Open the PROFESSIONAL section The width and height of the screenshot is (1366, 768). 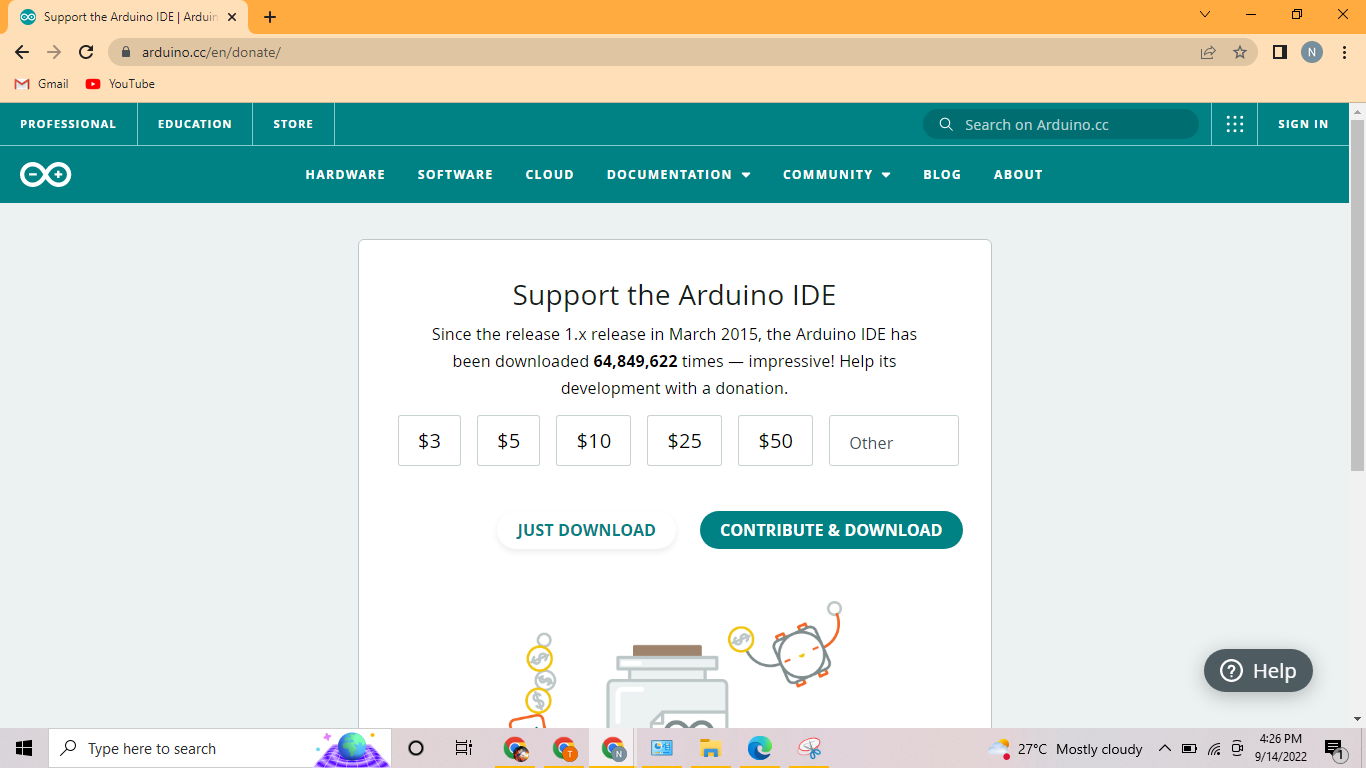tap(68, 124)
